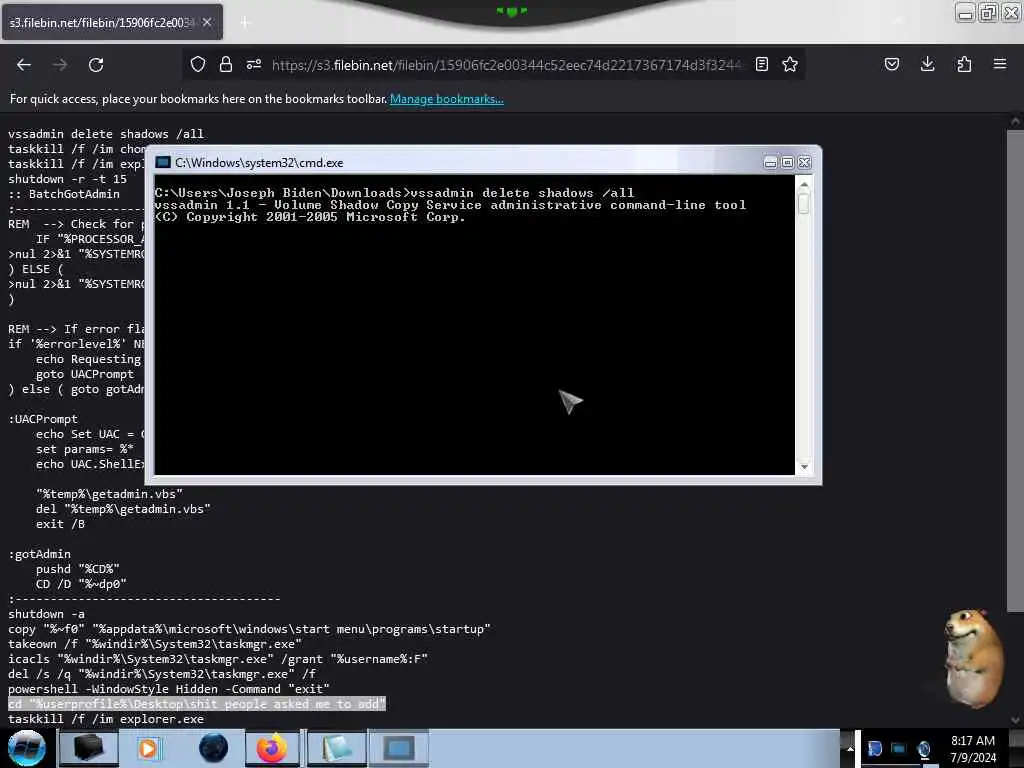Open the tracking protection shield icon
This screenshot has height=768, width=1024.
tap(198, 64)
